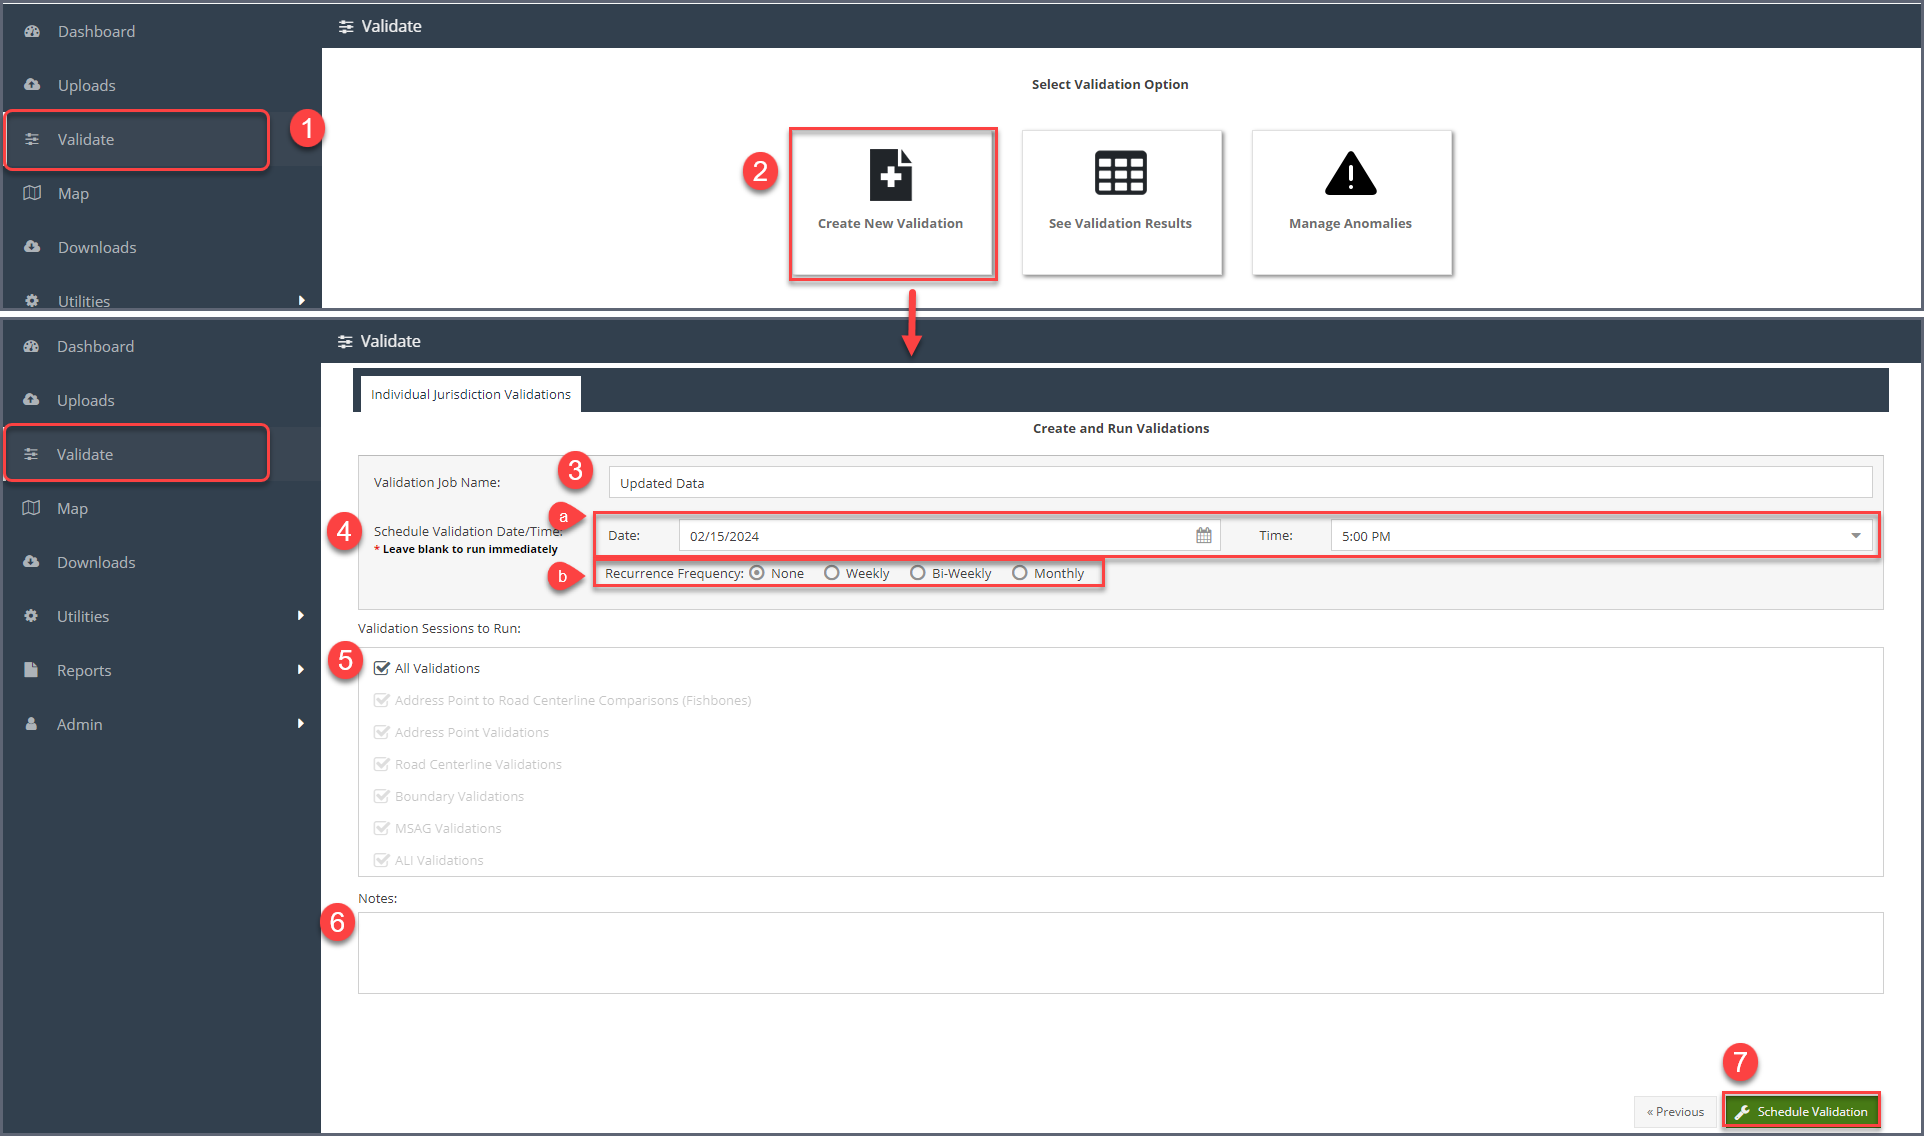This screenshot has width=1924, height=1136.
Task: Open Uploads in the lower sidebar menu
Action: pyautogui.click(x=85, y=400)
